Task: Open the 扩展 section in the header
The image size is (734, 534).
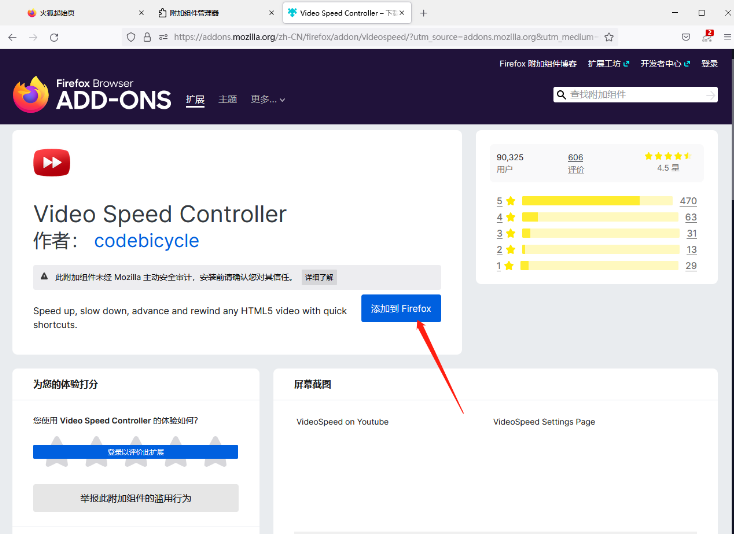Action: click(x=195, y=100)
